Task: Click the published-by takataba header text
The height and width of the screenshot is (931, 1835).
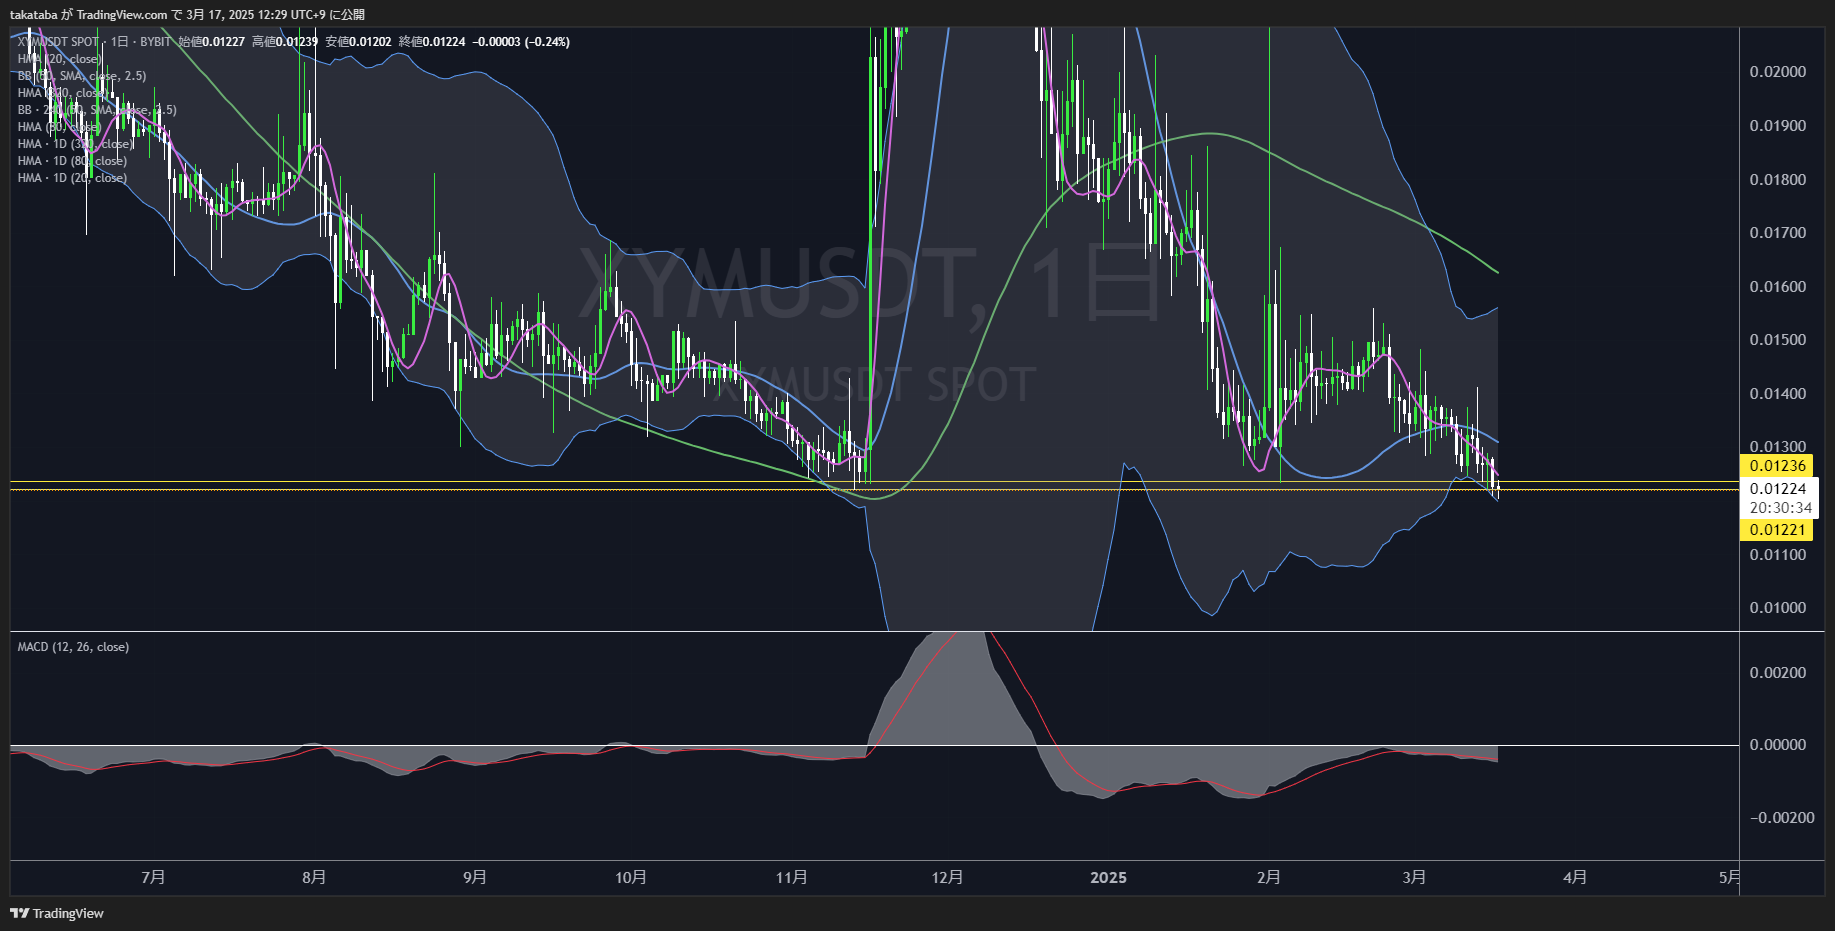Action: [x=187, y=14]
